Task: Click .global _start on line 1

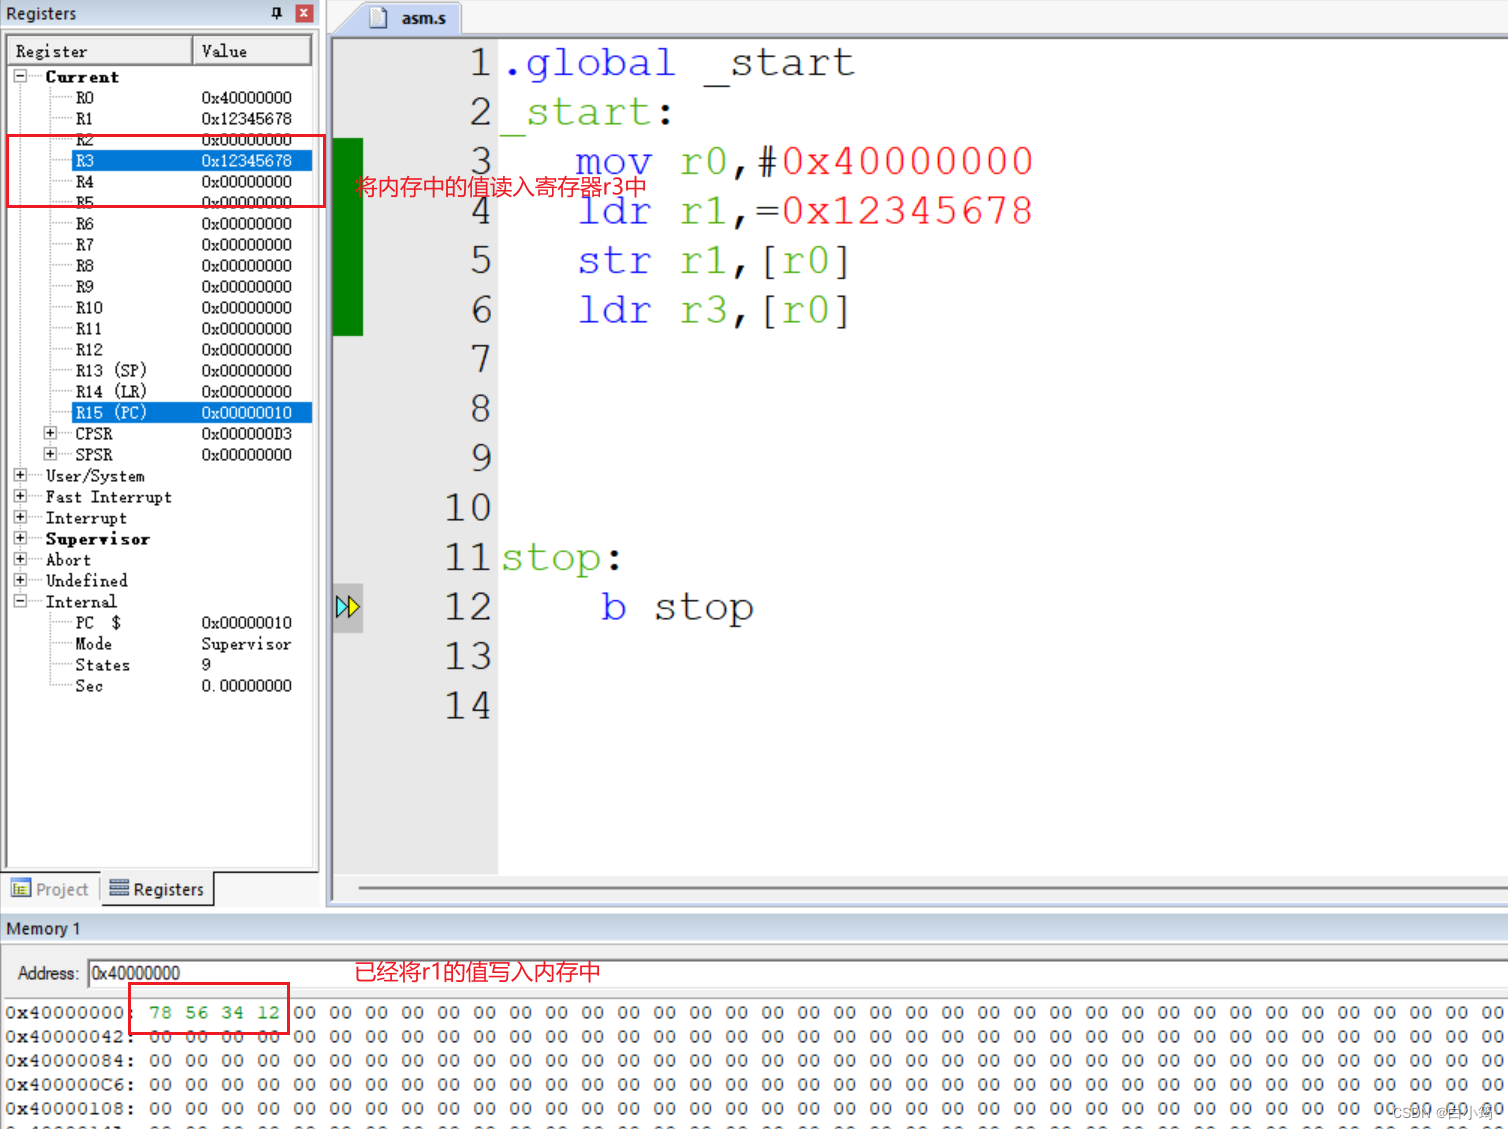Action: 679,63
